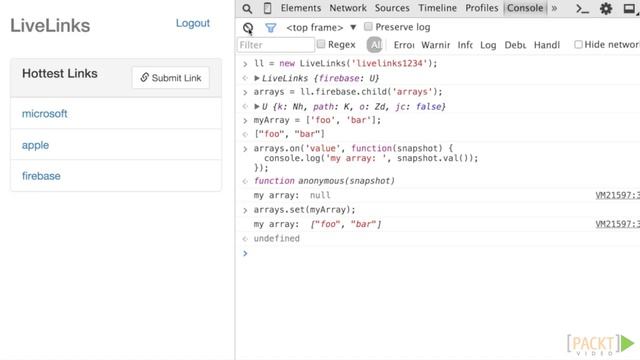The height and width of the screenshot is (360, 640).
Task: Click the dock-to-side monitor icon
Action: [630, 9]
